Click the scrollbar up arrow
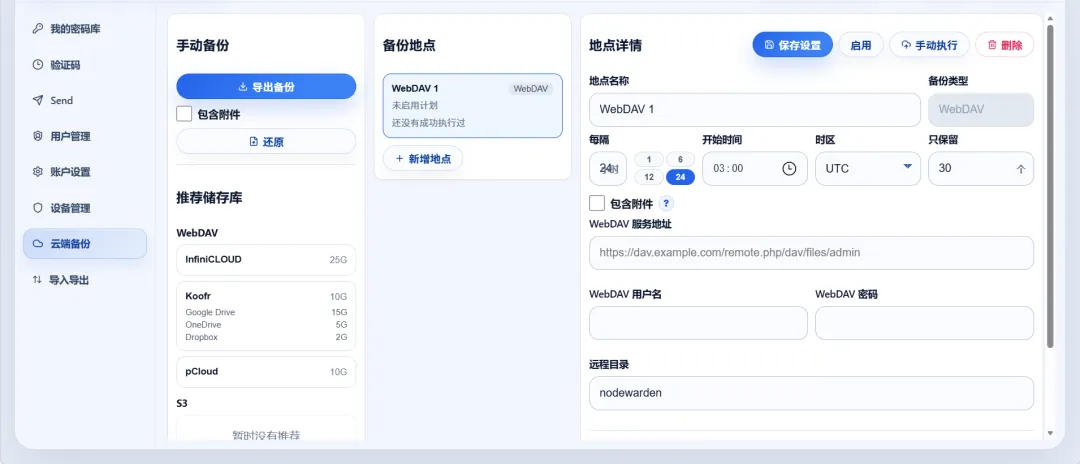This screenshot has height=464, width=1080. pyautogui.click(x=1050, y=19)
